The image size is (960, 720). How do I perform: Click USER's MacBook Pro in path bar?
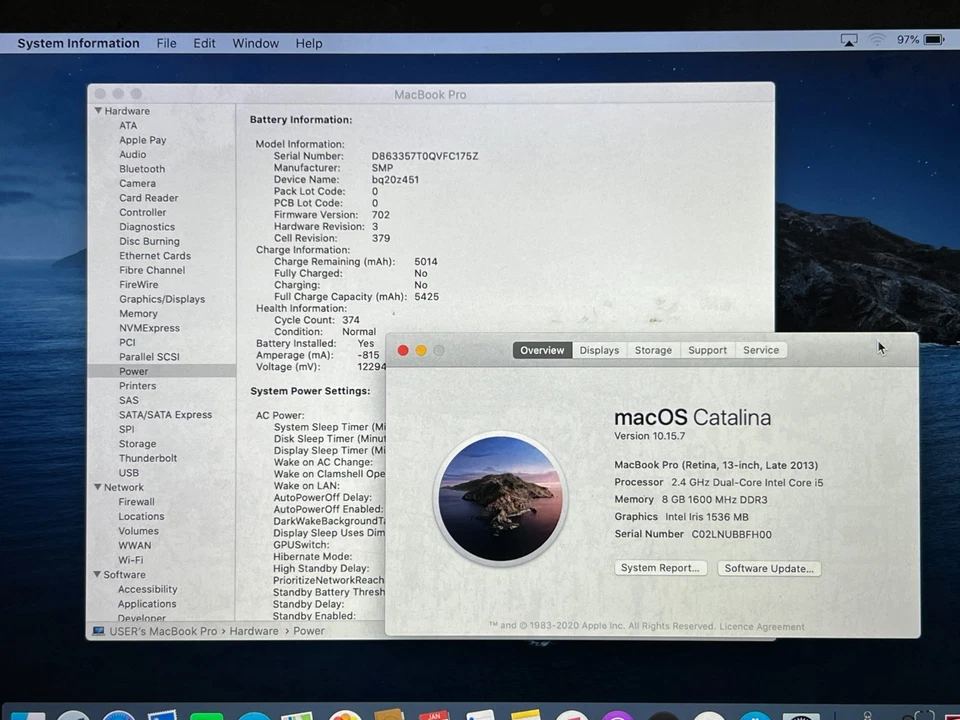pyautogui.click(x=163, y=631)
